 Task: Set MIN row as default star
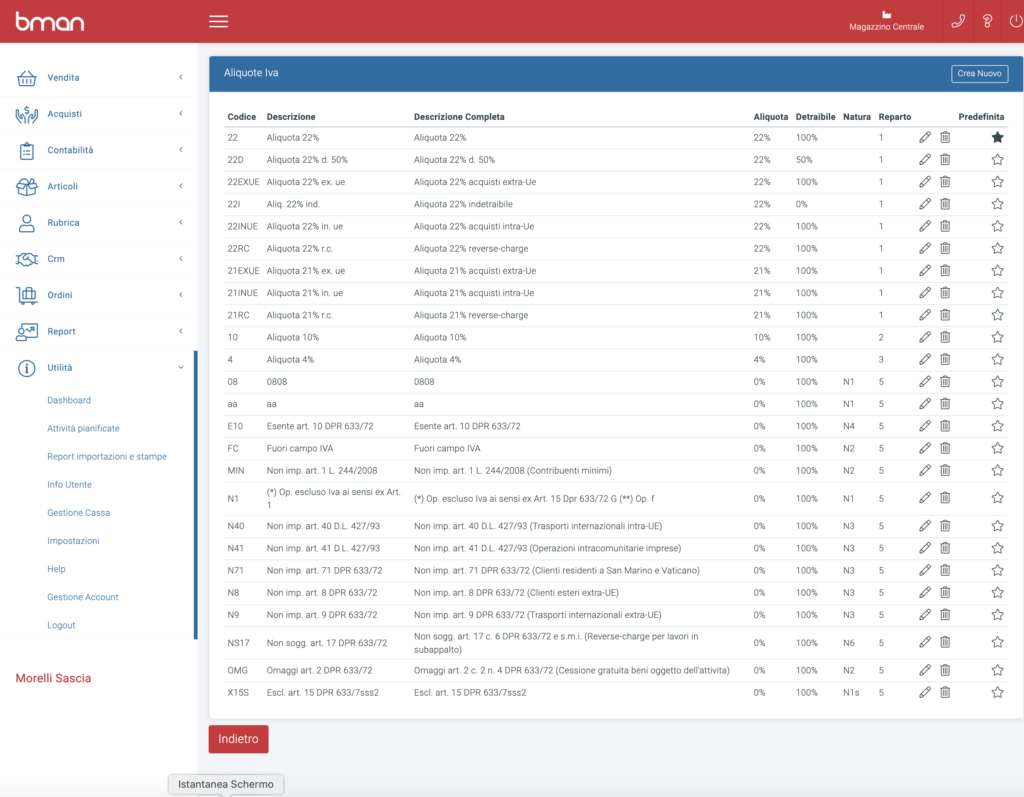(x=997, y=470)
